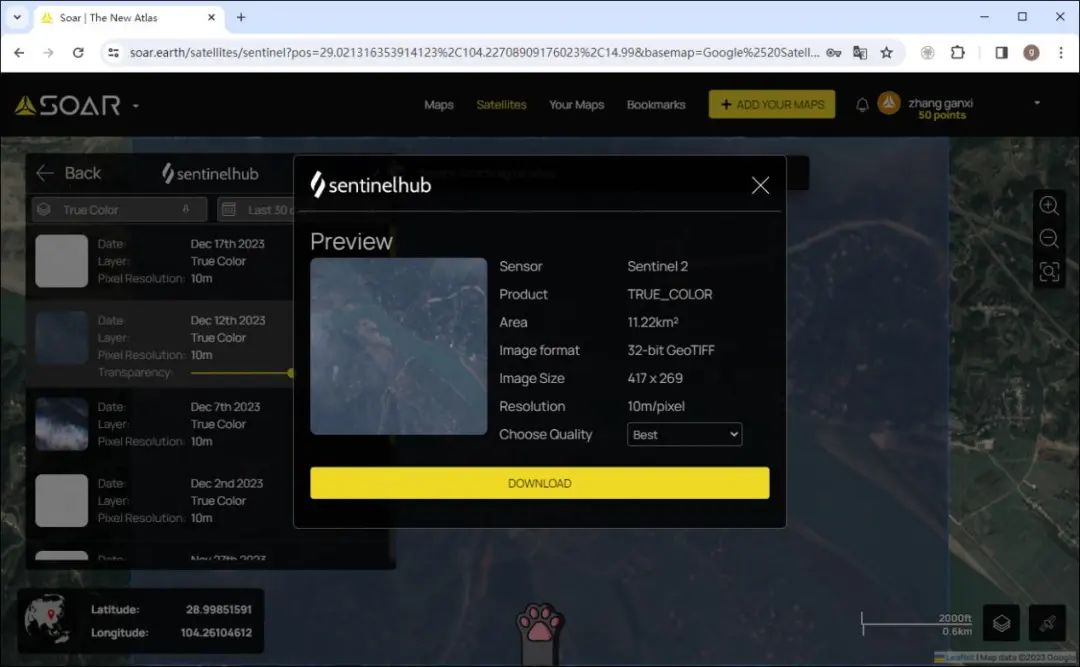
Task: Open a new browser tab
Action: pos(241,17)
